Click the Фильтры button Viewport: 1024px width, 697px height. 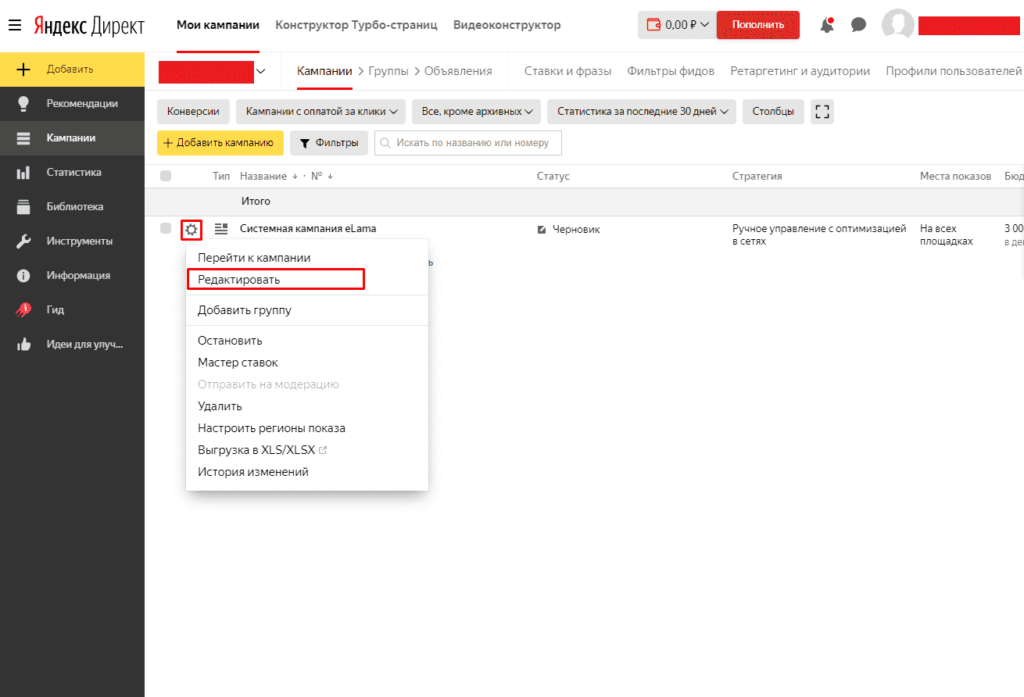[329, 143]
